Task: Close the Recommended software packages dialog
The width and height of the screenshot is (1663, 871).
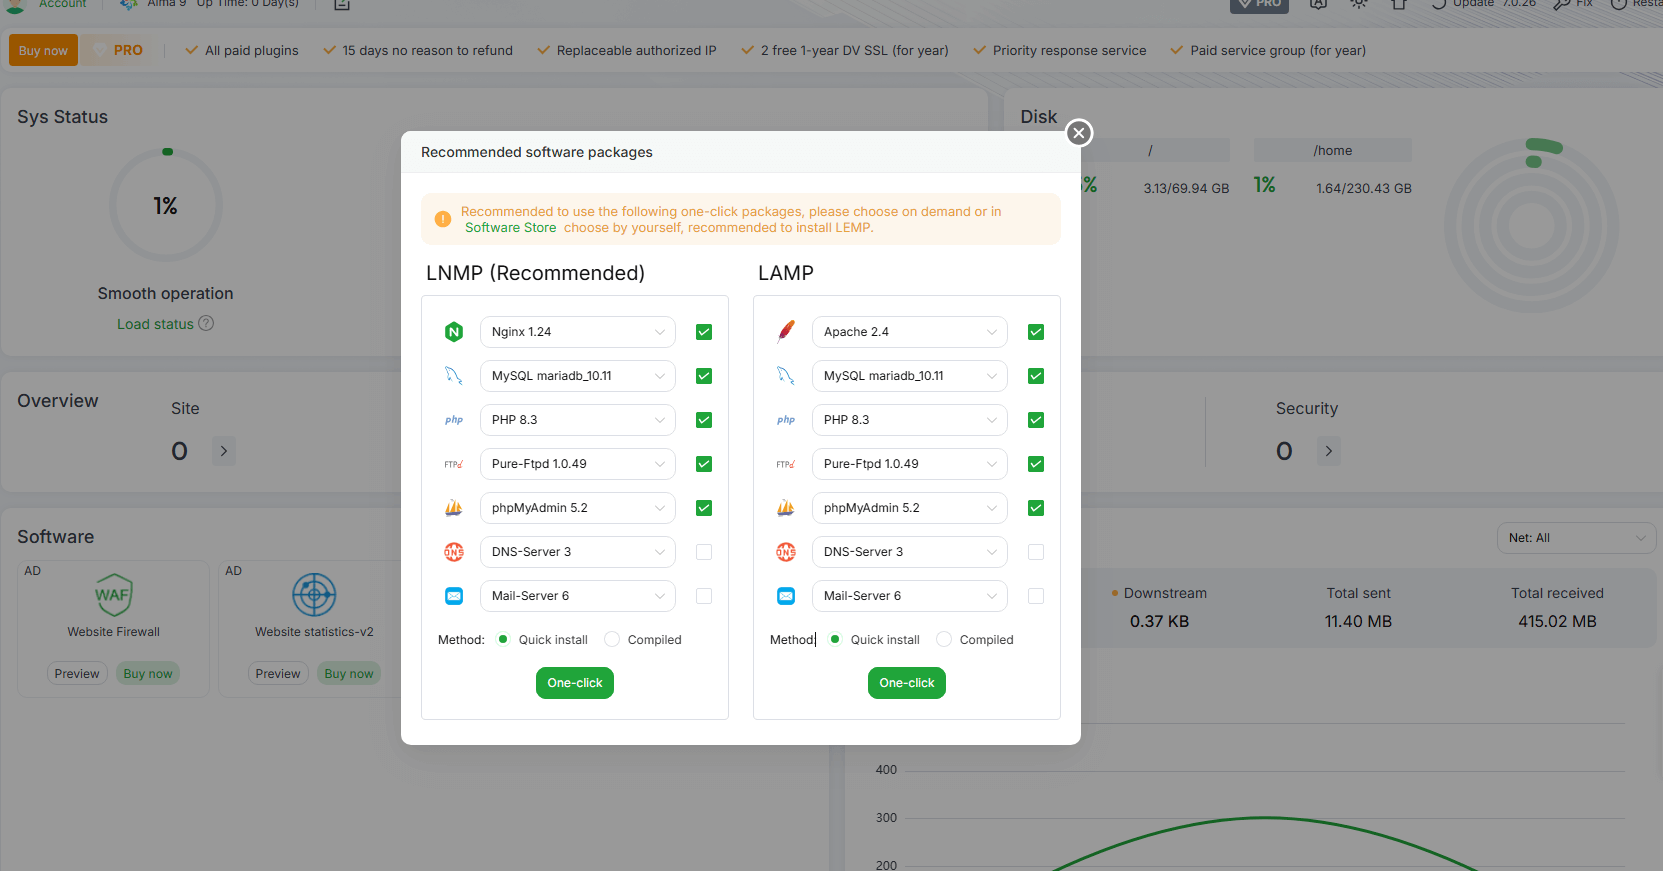Action: coord(1078,133)
